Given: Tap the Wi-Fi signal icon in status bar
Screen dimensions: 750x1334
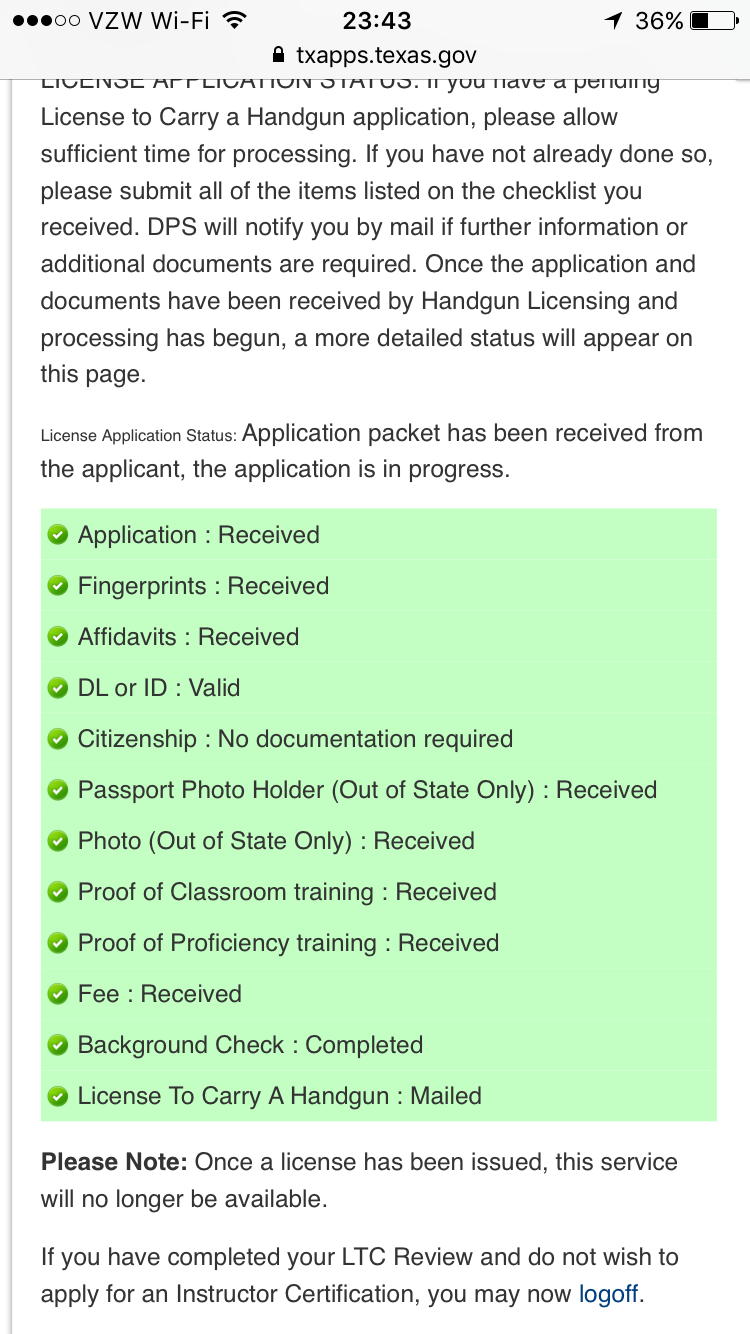Looking at the screenshot, I should pyautogui.click(x=235, y=20).
